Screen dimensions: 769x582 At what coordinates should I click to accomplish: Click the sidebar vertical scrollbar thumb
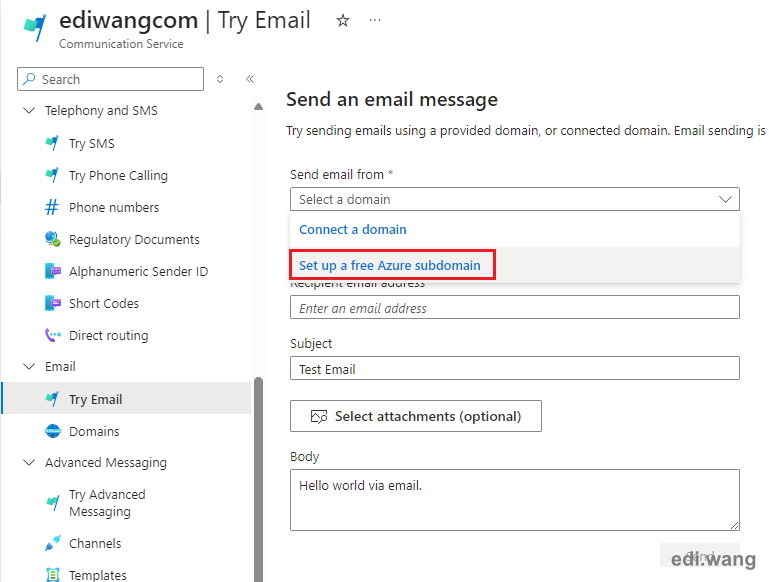point(258,480)
